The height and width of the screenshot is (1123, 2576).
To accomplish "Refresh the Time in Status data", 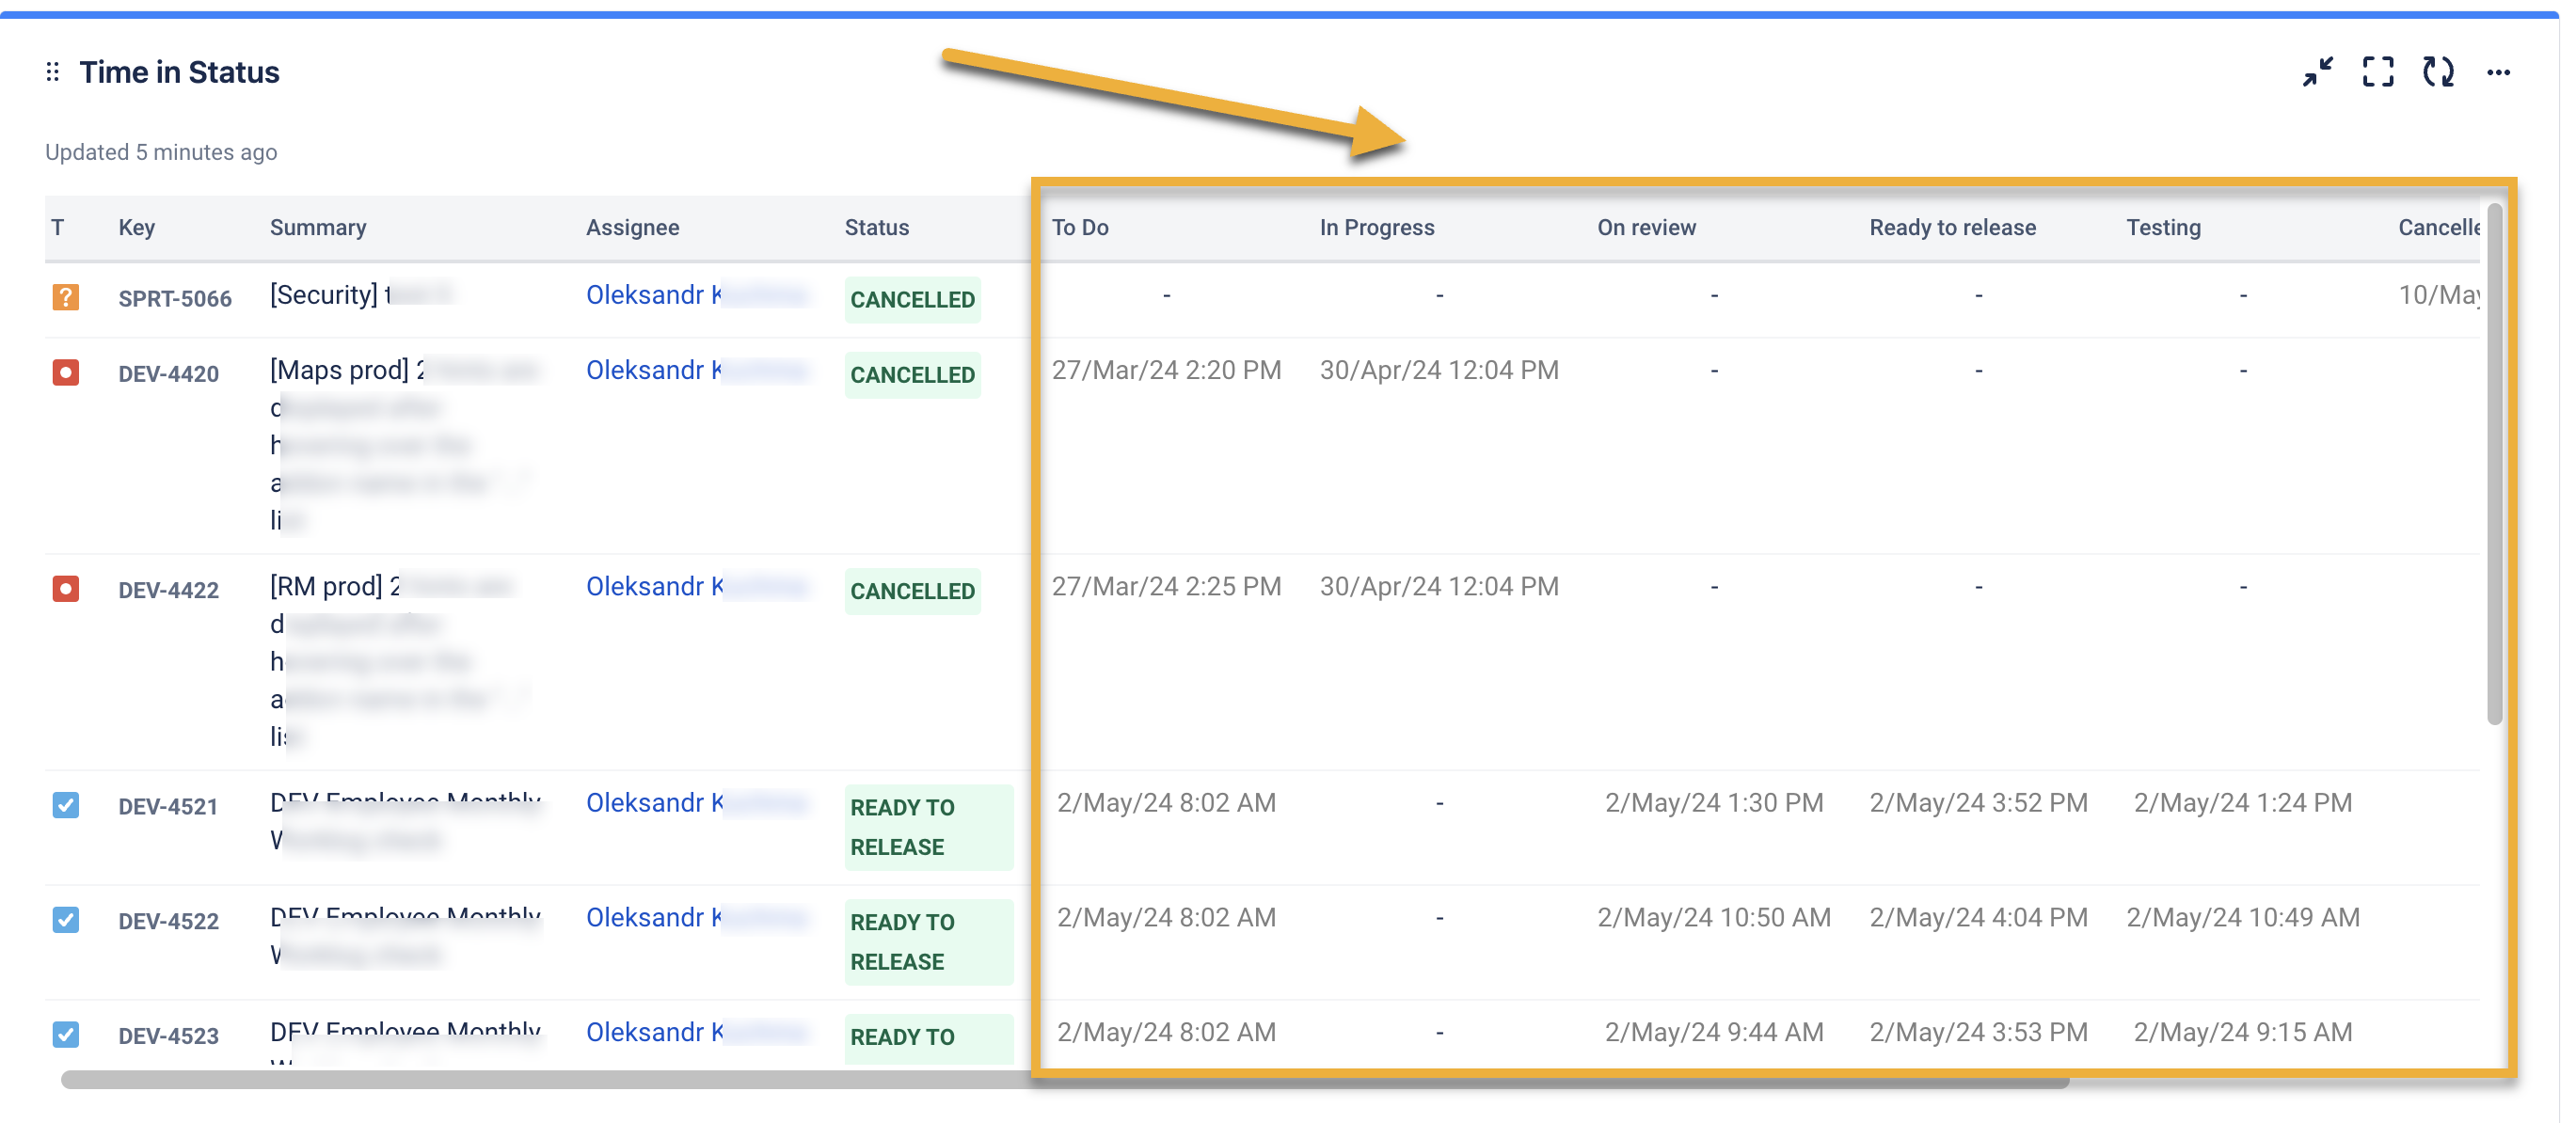I will click(2439, 72).
